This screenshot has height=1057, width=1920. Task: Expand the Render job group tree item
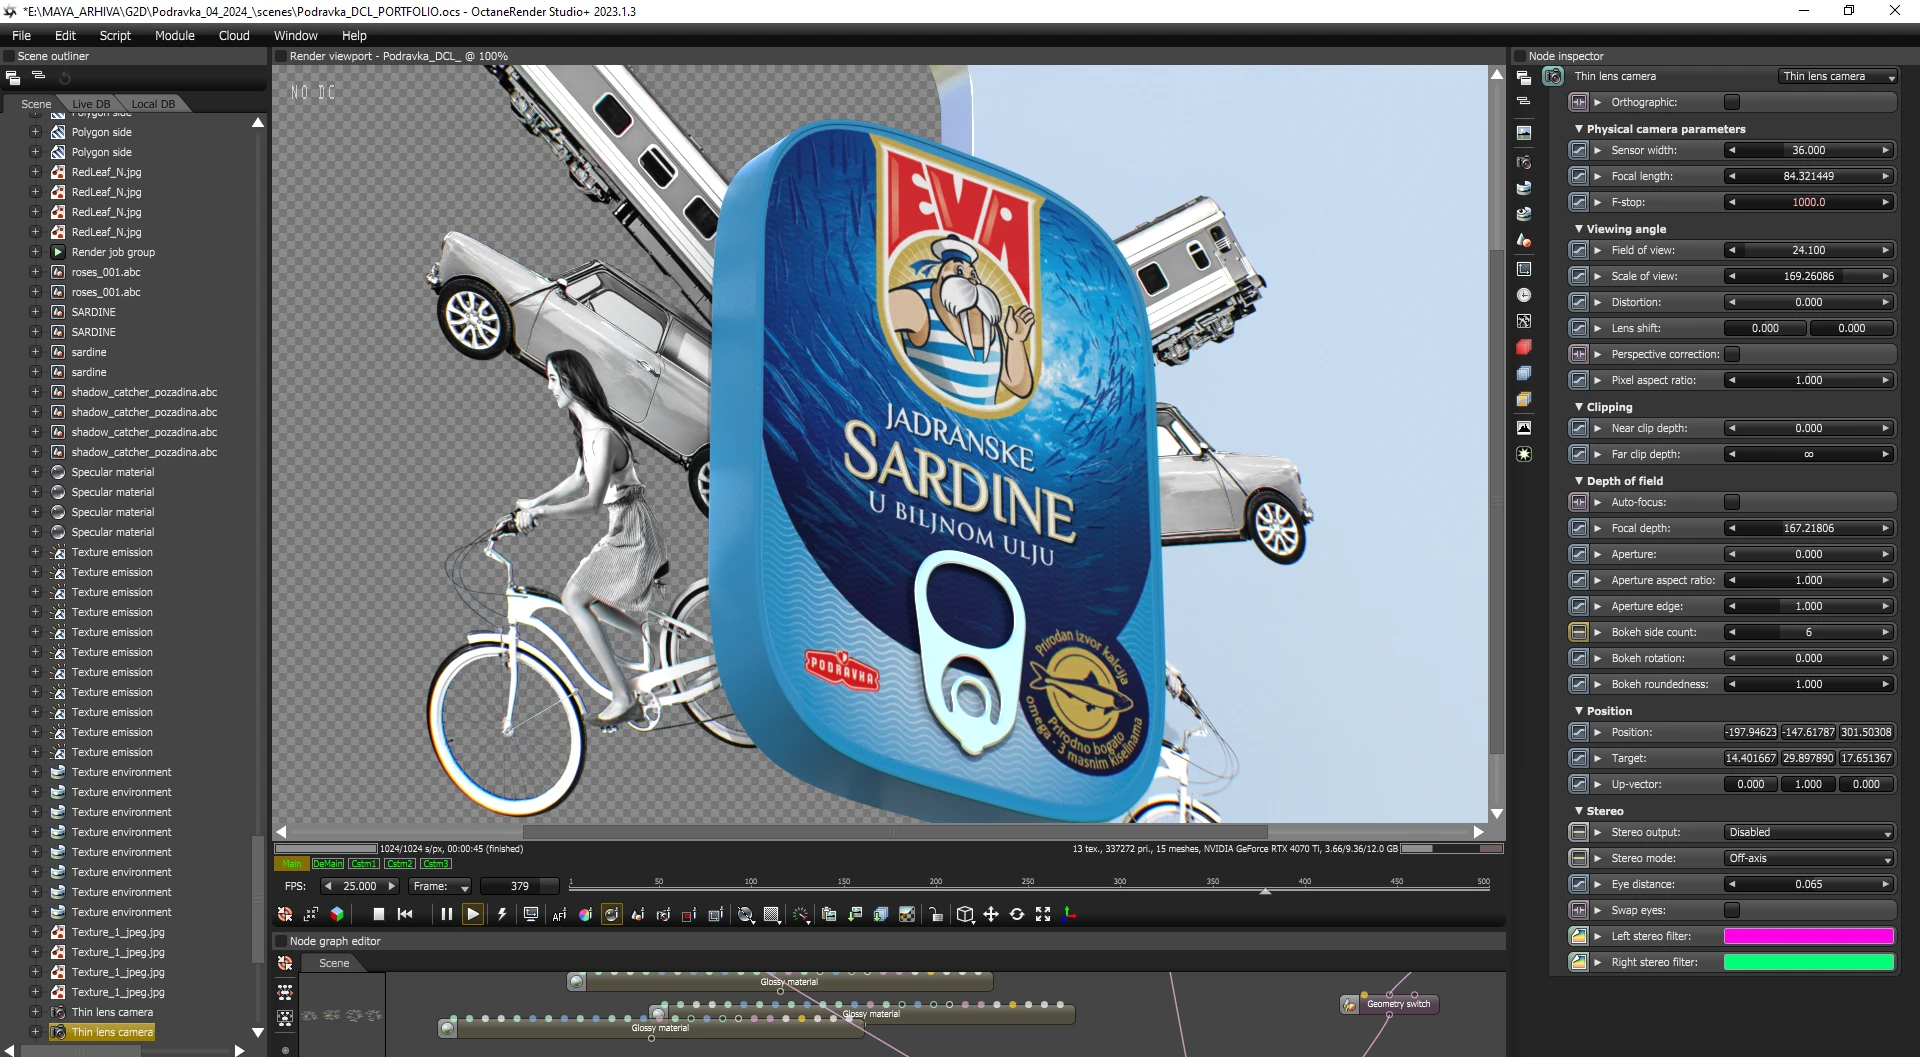point(35,252)
